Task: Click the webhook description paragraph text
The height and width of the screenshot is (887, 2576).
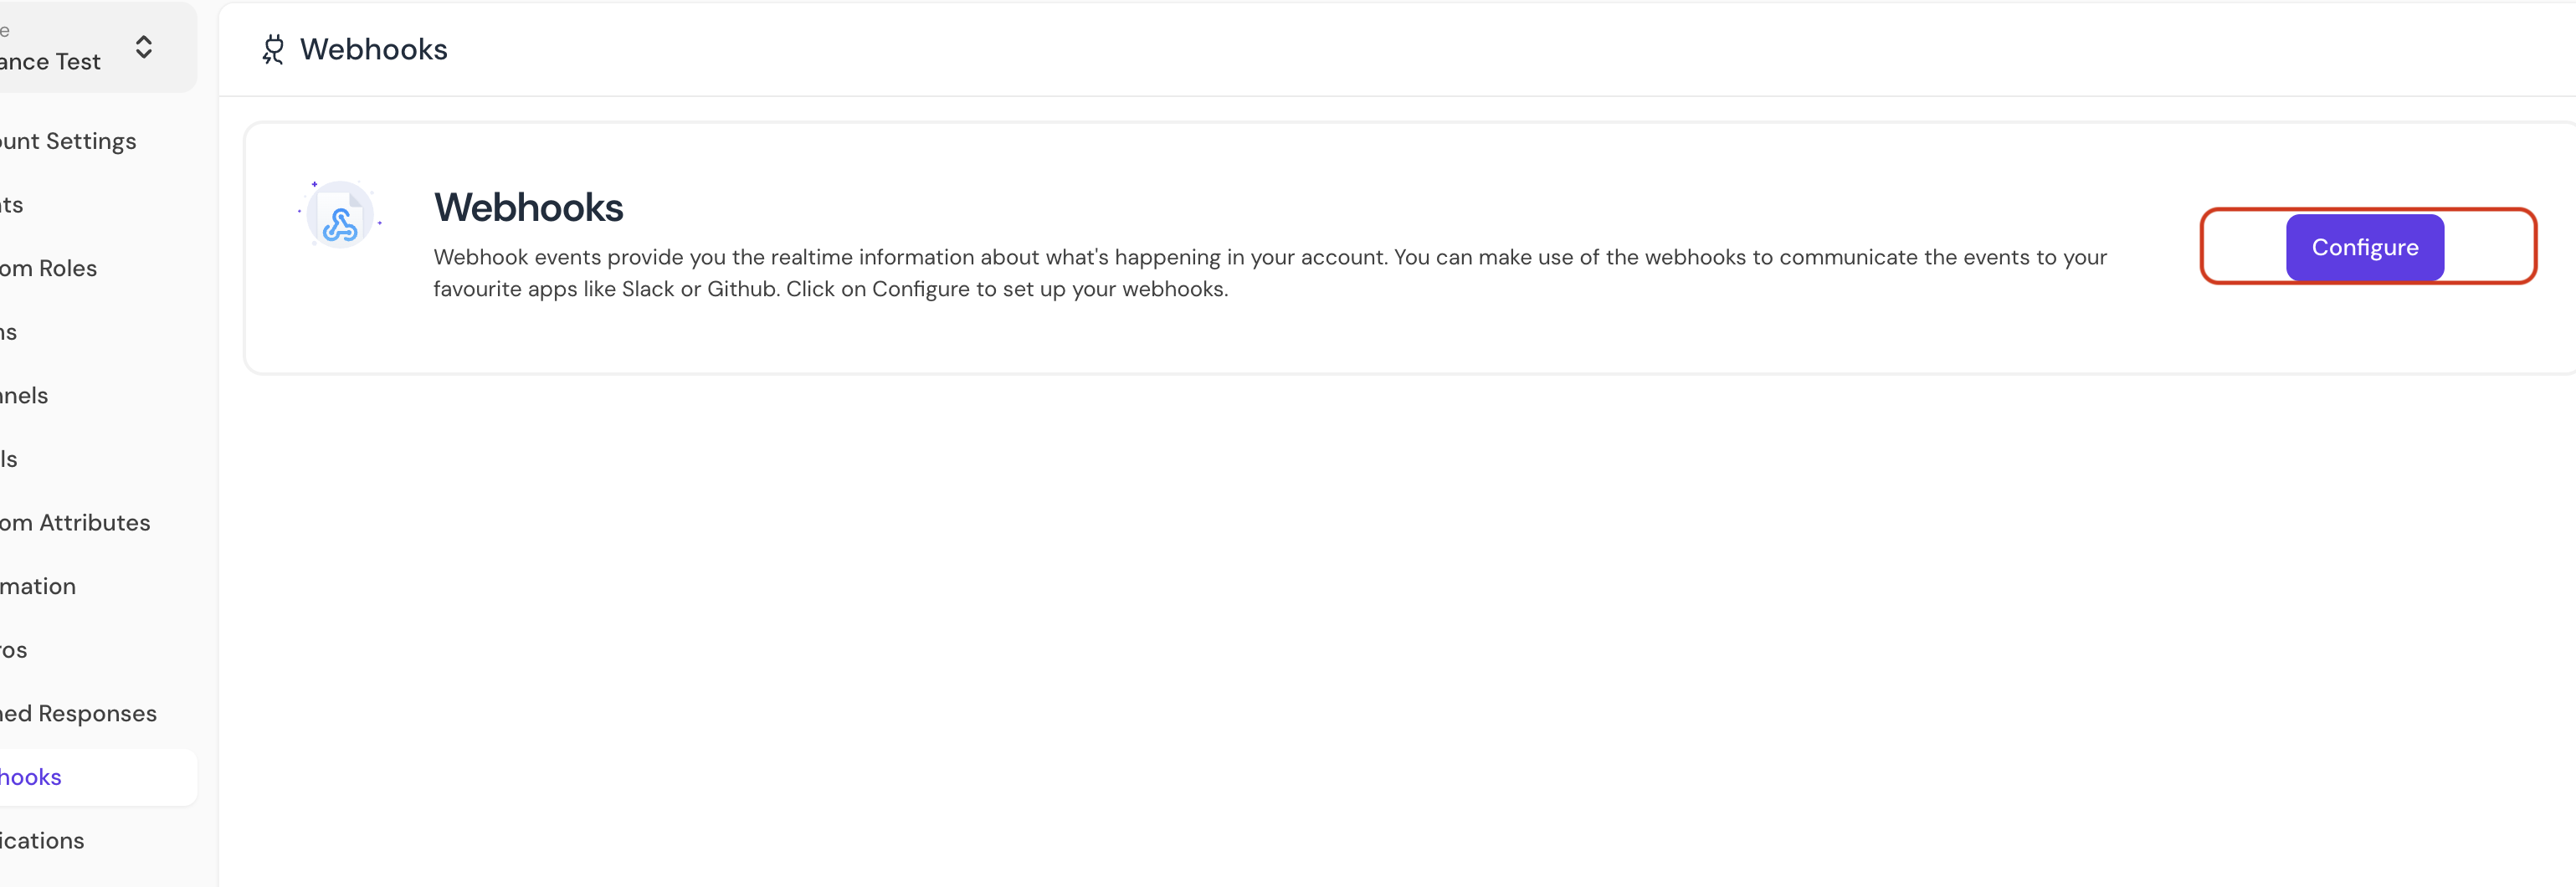Action: tap(1270, 273)
